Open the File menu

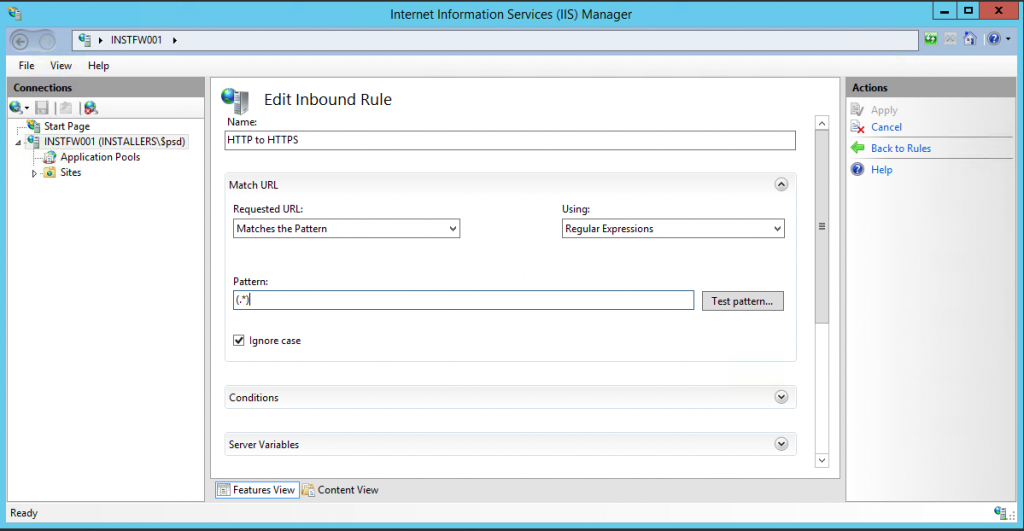tap(26, 65)
